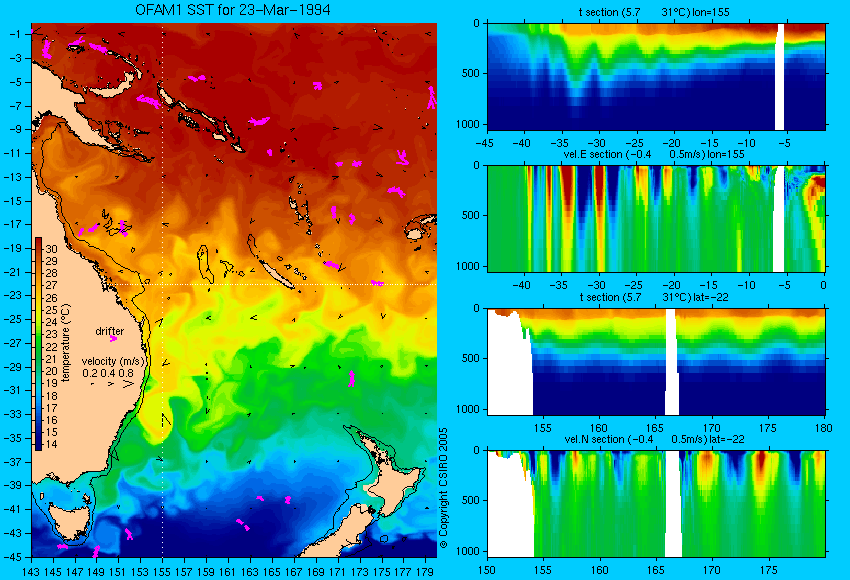Click the dark red top of the temperature colorbar
This screenshot has width=850, height=580.
tap(38, 243)
